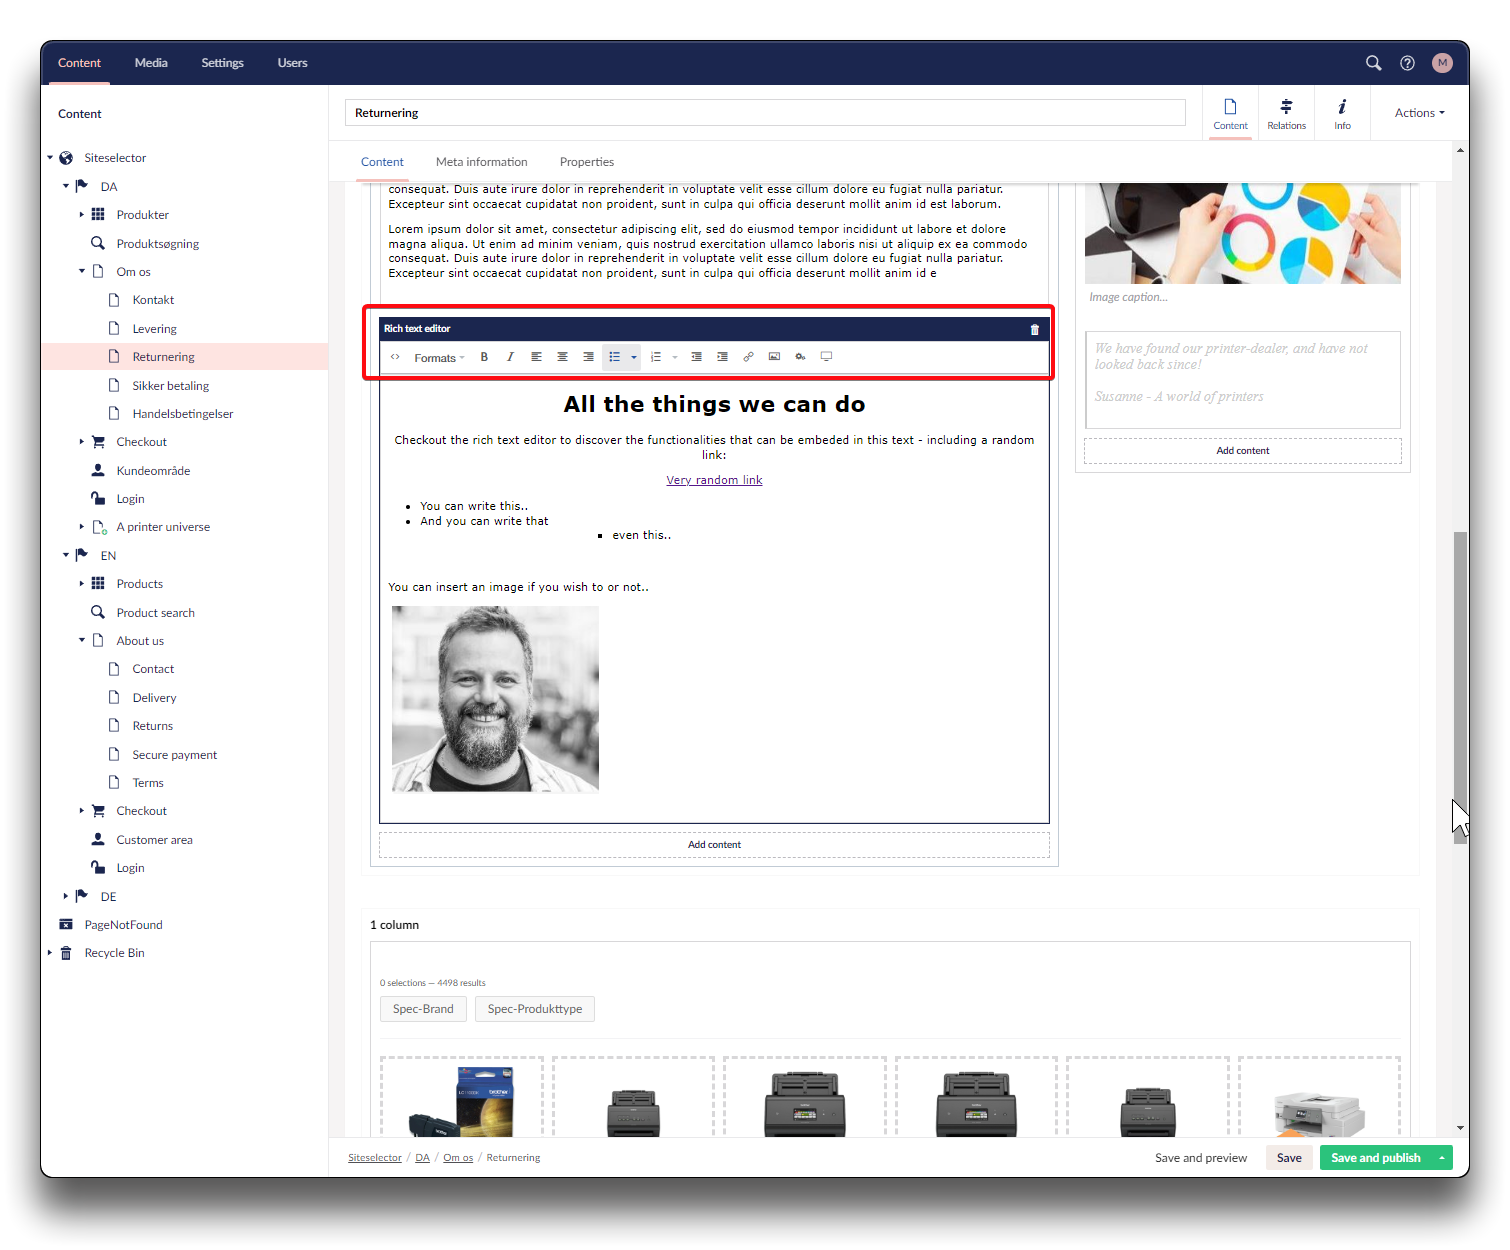Toggle center text alignment

562,357
